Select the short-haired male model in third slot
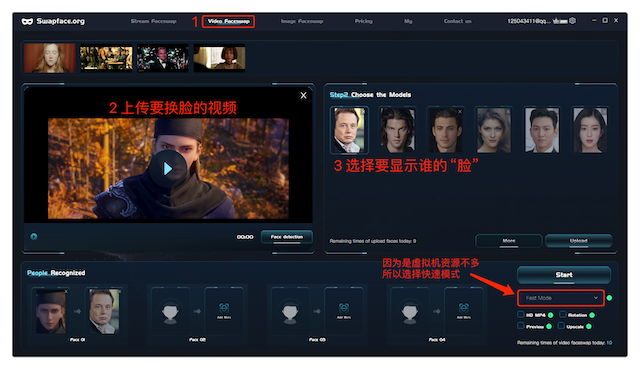Screen dimensions: 640x369 pyautogui.click(x=445, y=130)
